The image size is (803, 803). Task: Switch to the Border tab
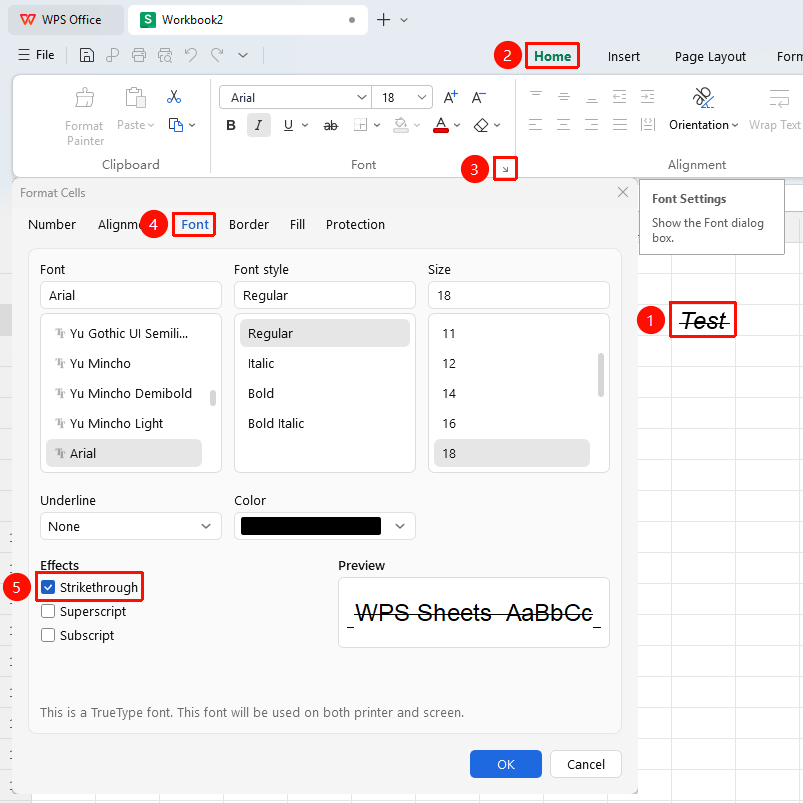(248, 224)
